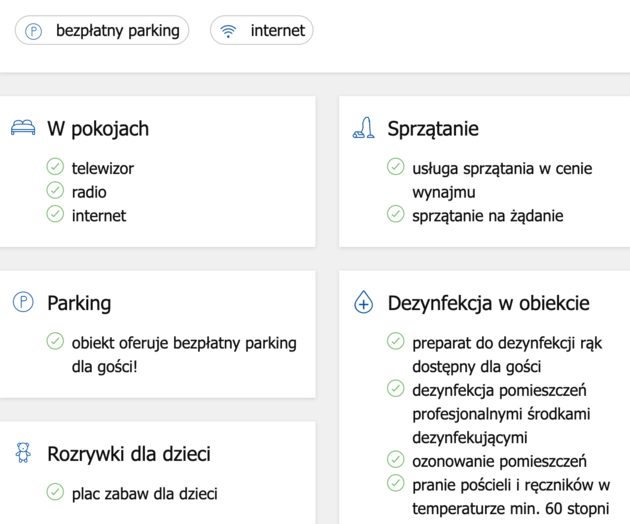Select the internet amenity chip

pyautogui.click(x=262, y=31)
